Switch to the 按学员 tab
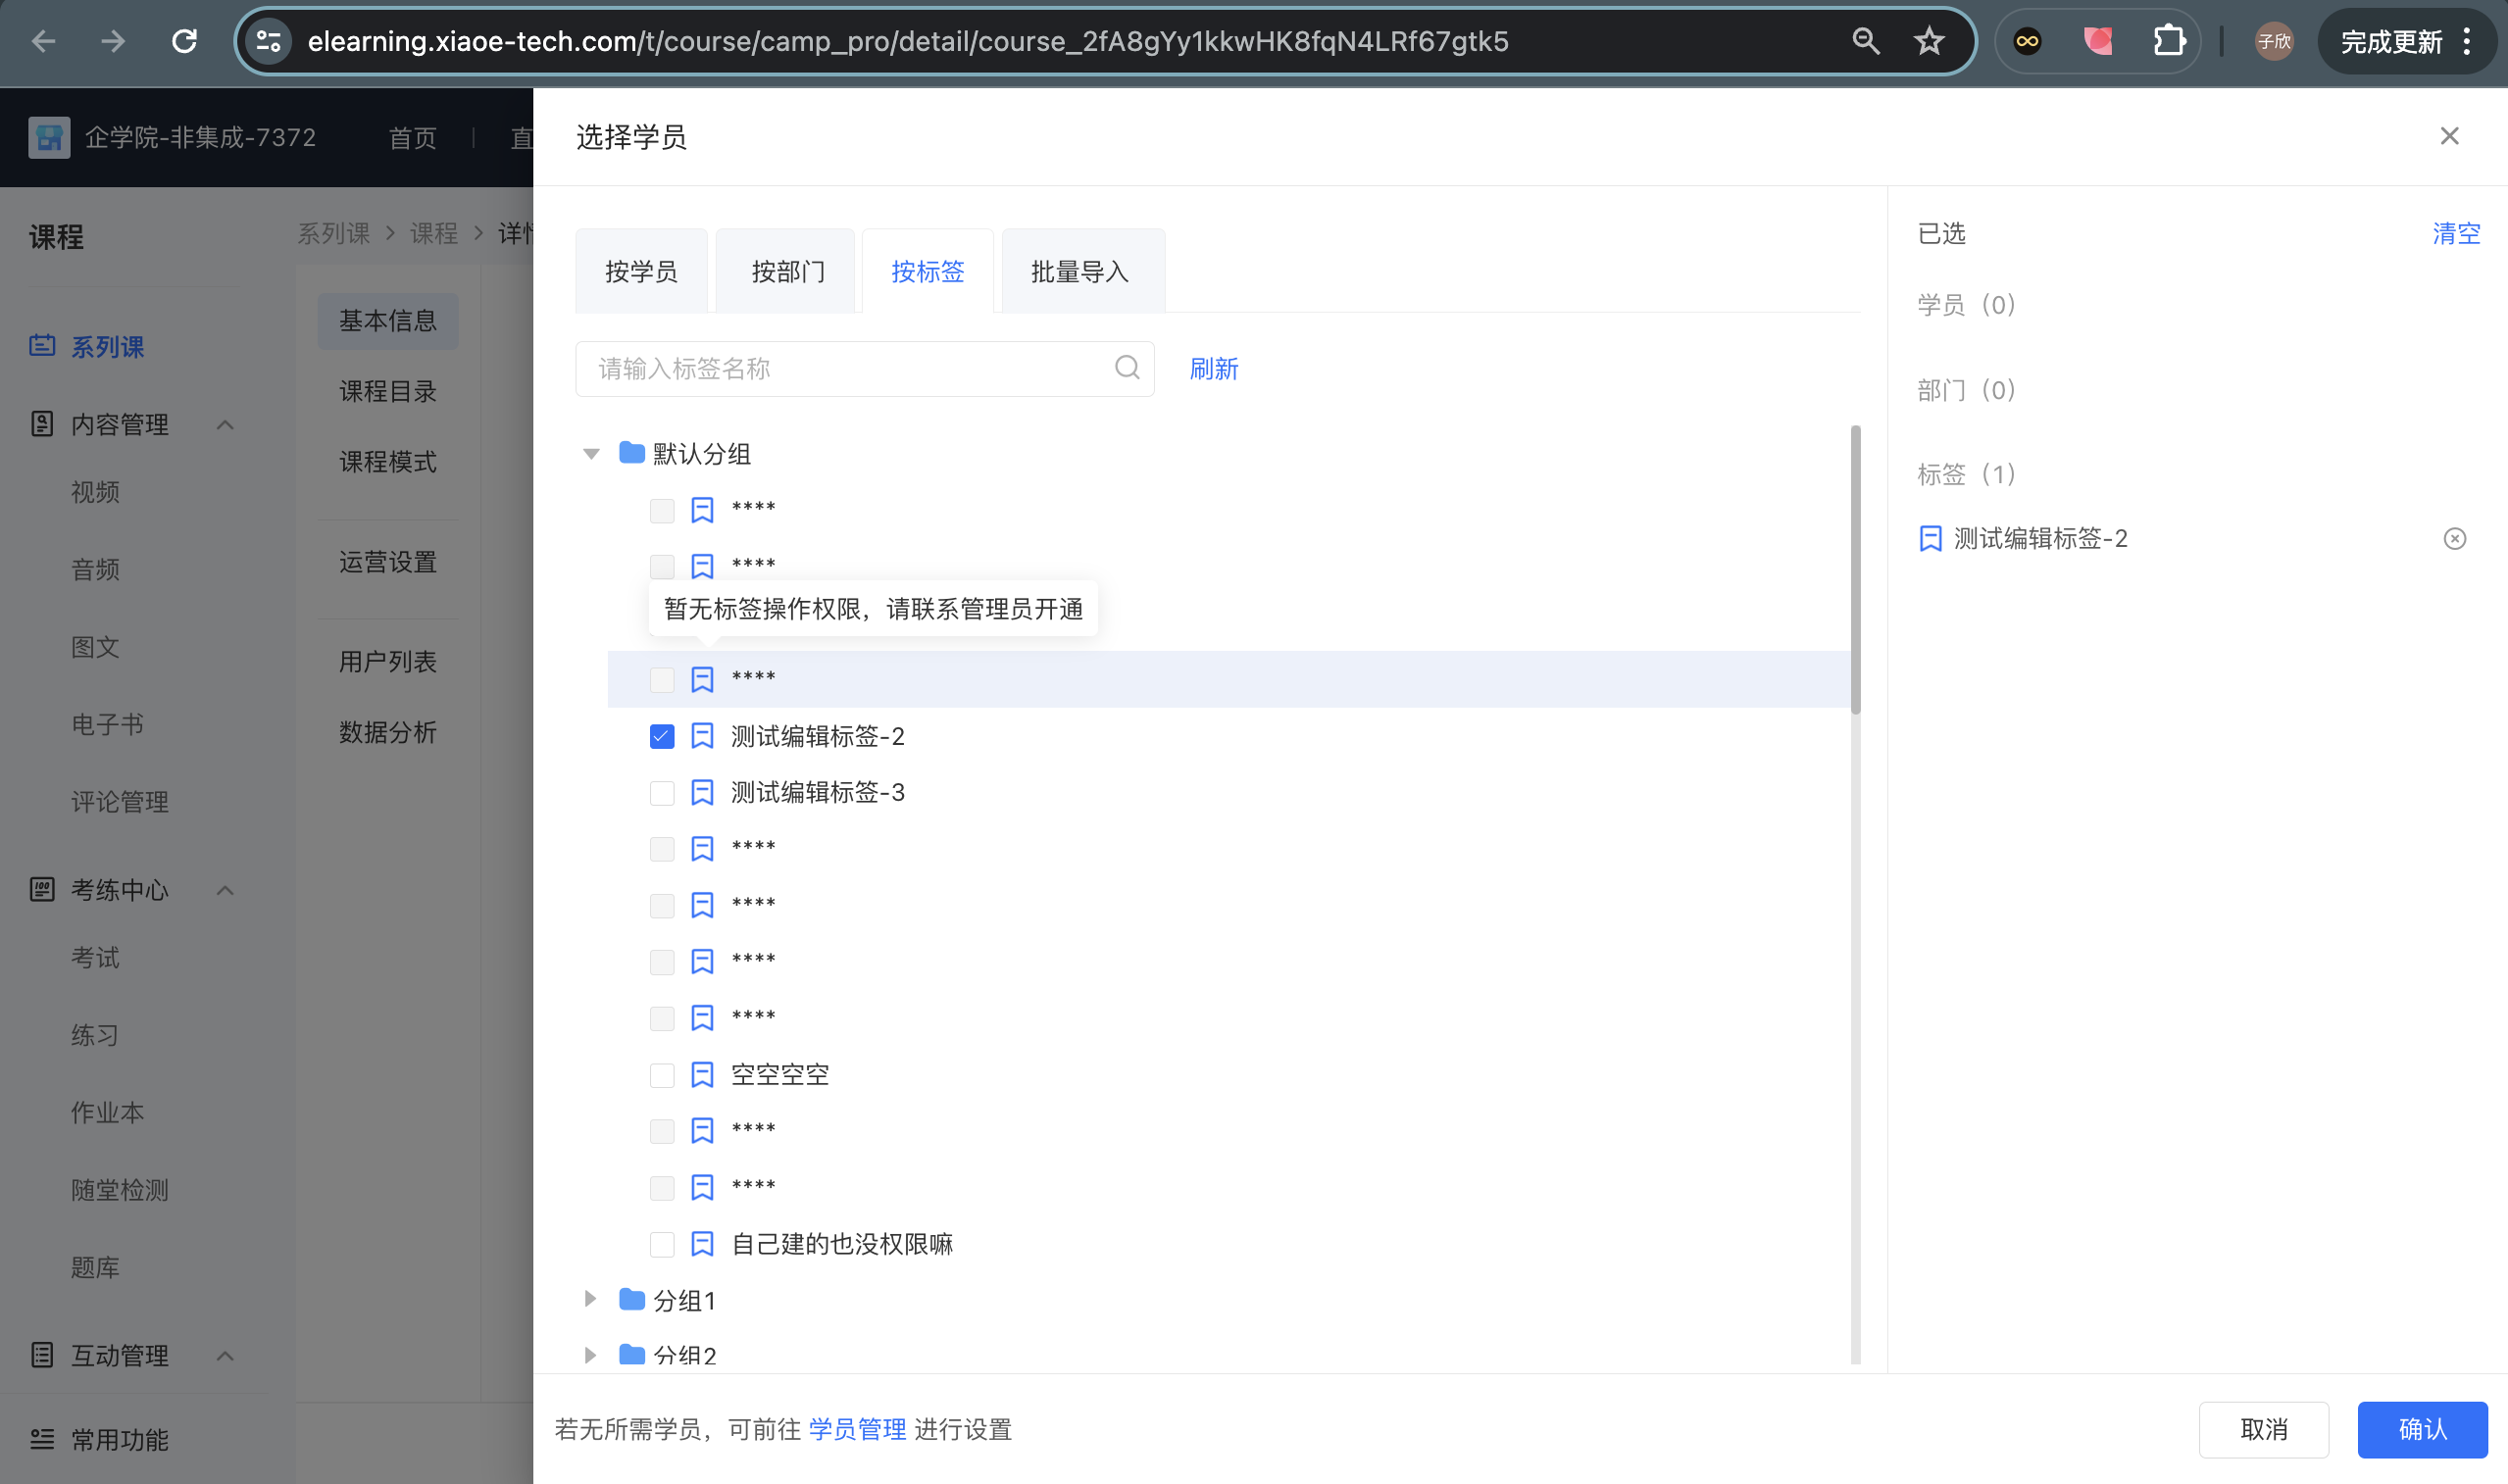The height and width of the screenshot is (1484, 2508). (x=641, y=271)
